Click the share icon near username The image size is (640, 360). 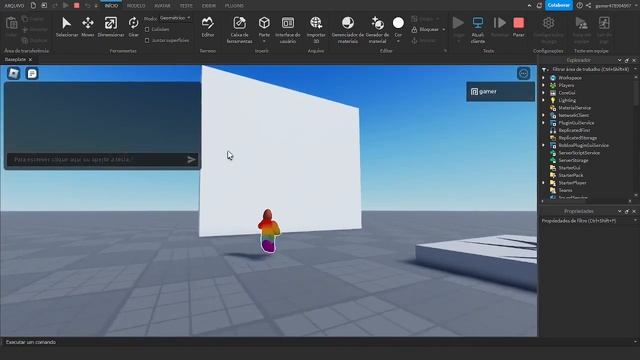[x=588, y=6]
